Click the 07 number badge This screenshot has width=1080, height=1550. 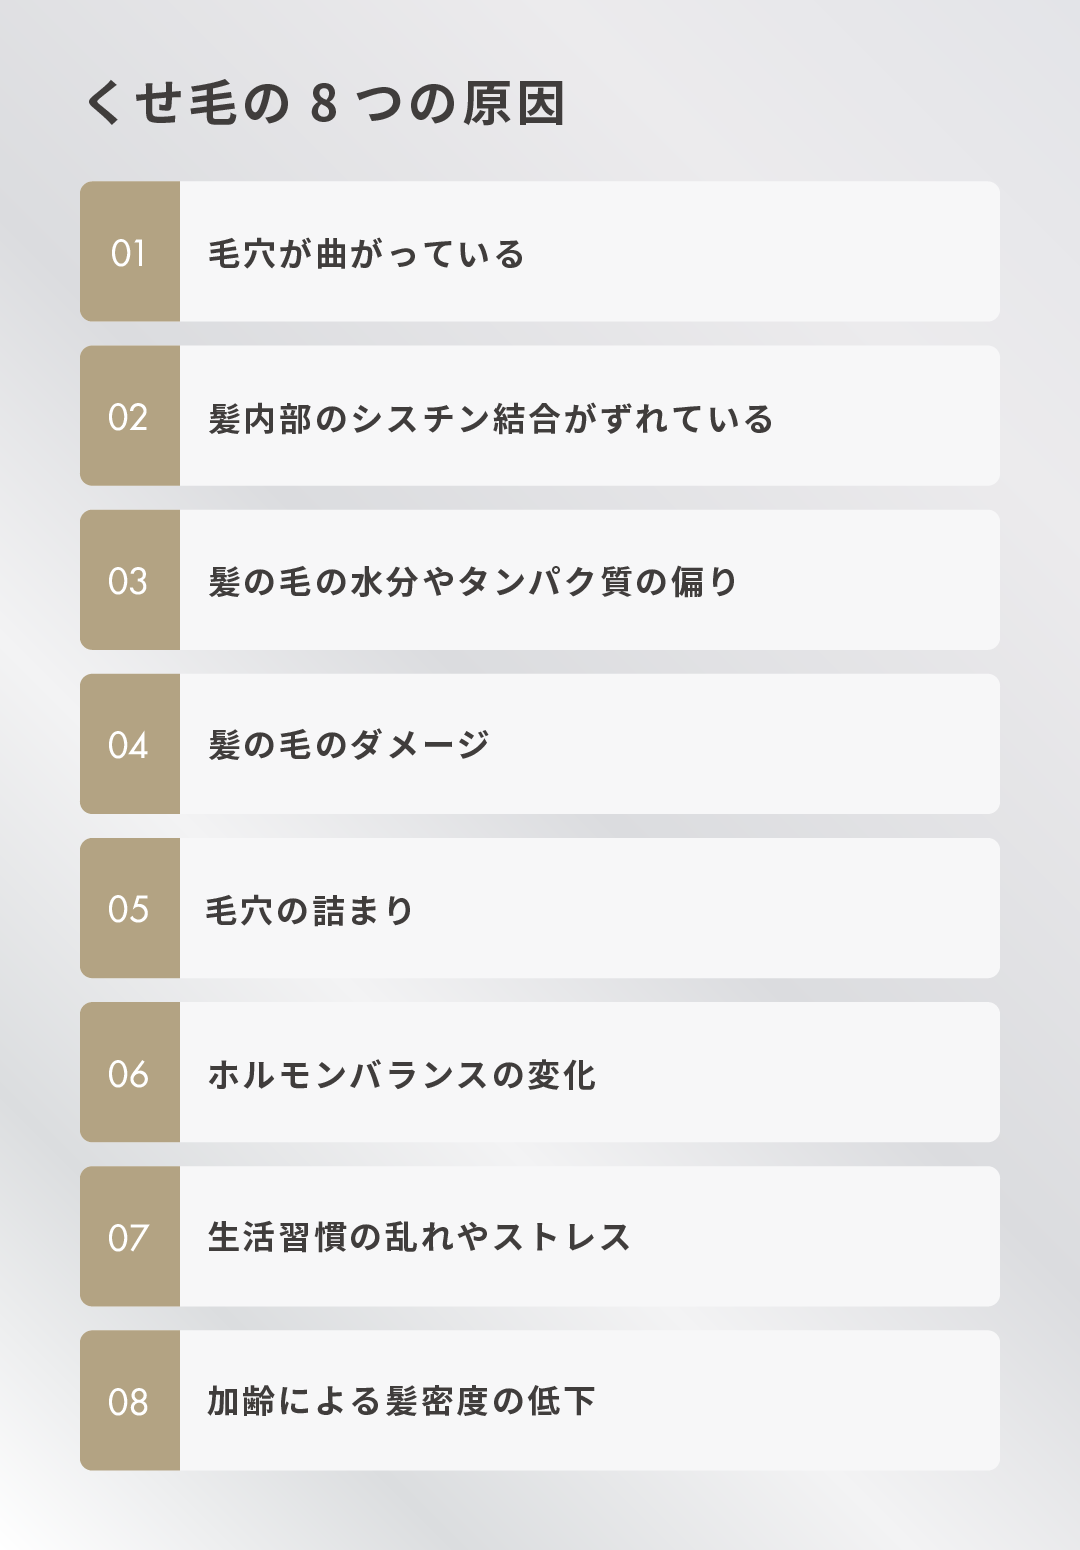point(130,1236)
